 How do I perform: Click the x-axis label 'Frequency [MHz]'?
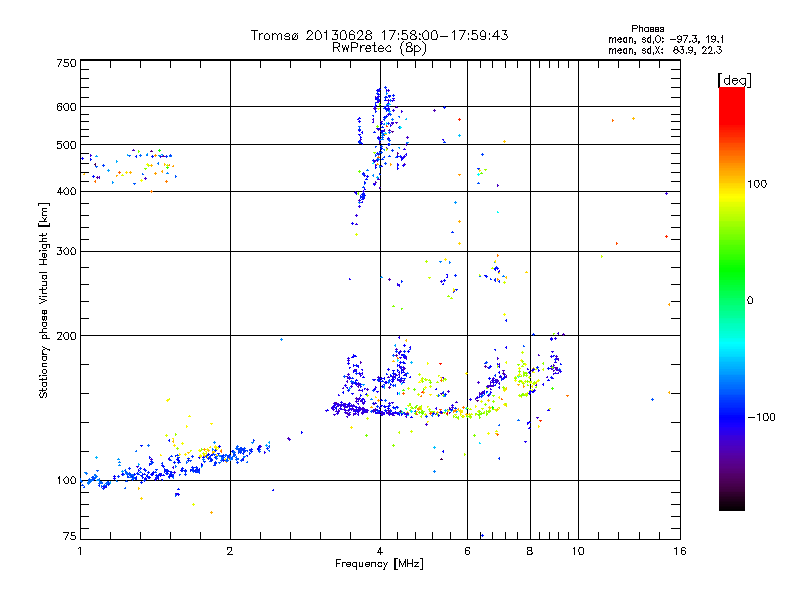379,564
